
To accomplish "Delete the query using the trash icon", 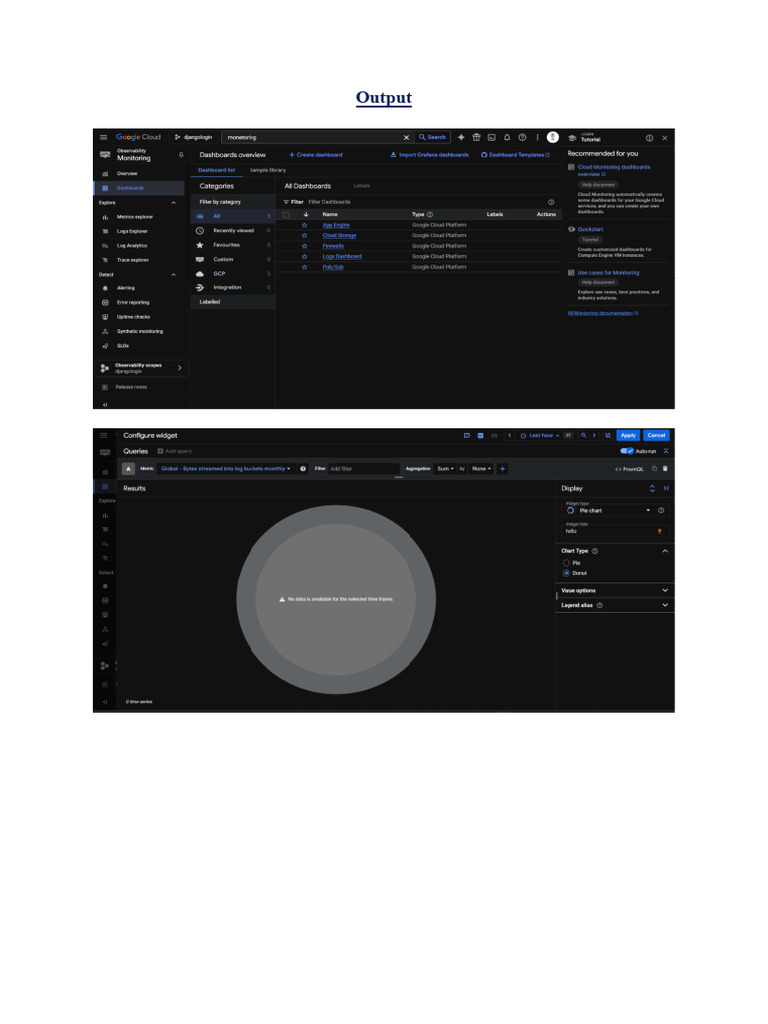I will coord(665,468).
